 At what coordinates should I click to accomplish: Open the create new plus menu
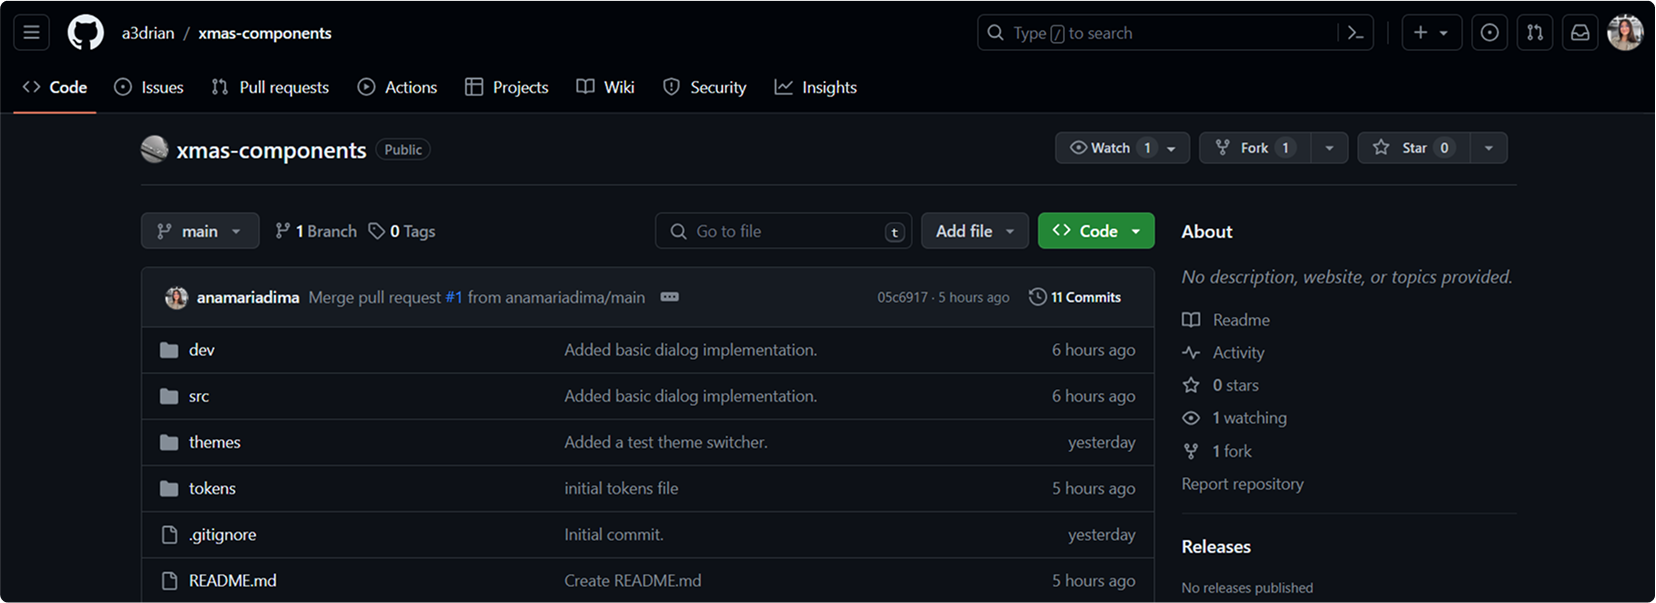point(1431,33)
